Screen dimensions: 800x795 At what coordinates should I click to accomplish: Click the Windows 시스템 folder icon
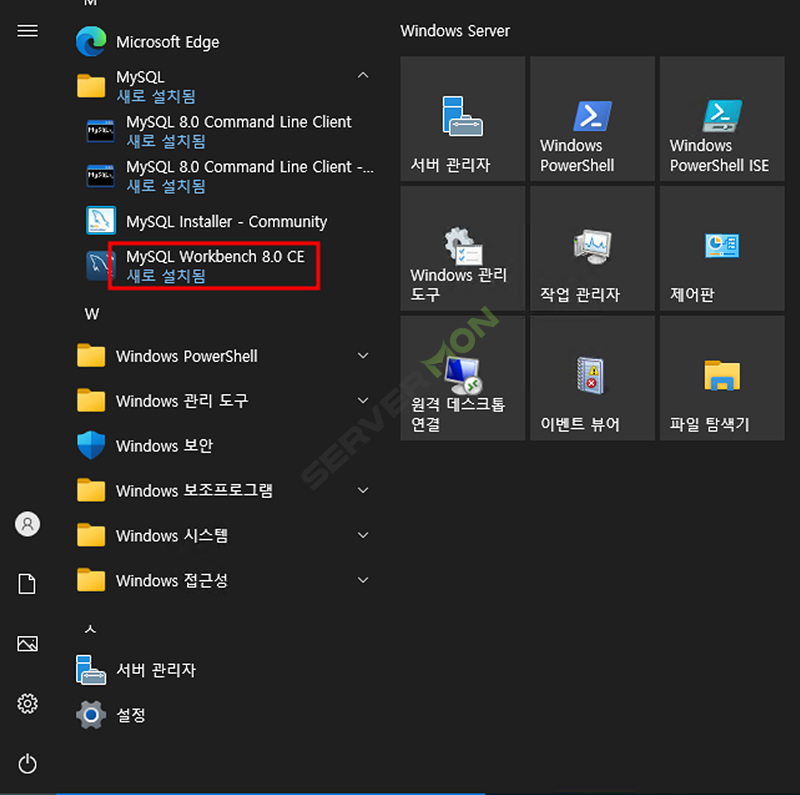point(91,535)
